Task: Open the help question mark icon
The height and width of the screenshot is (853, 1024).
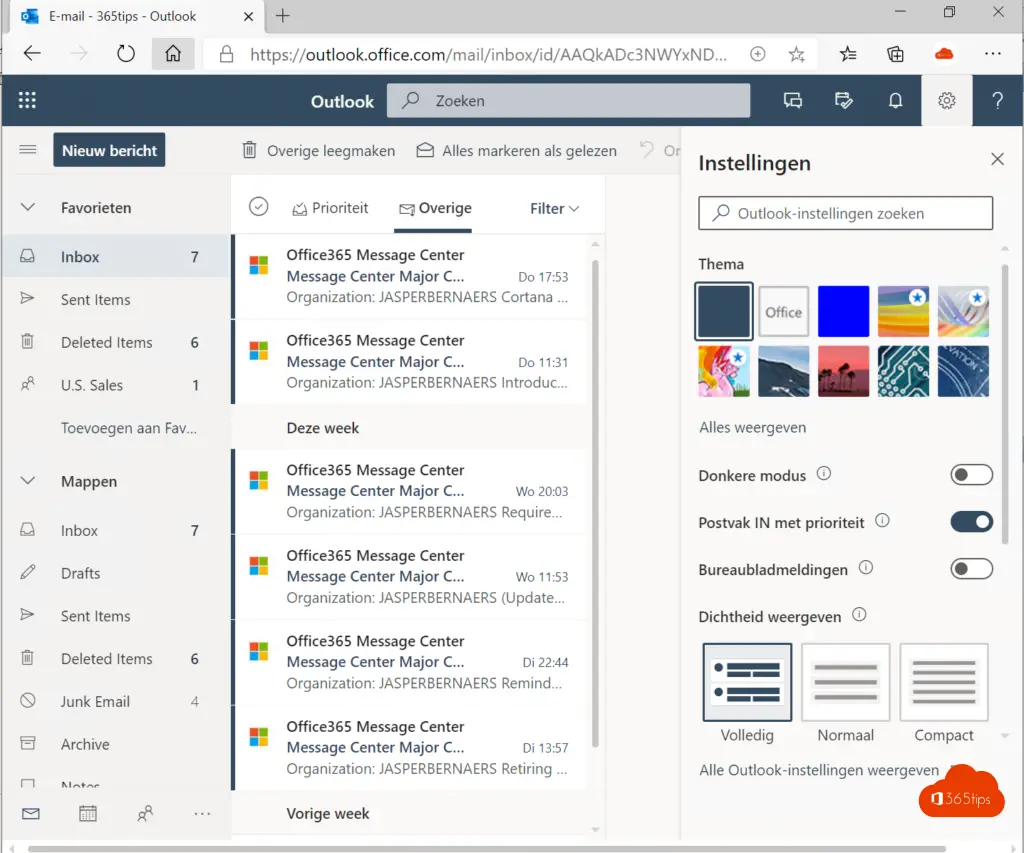Action: [997, 100]
